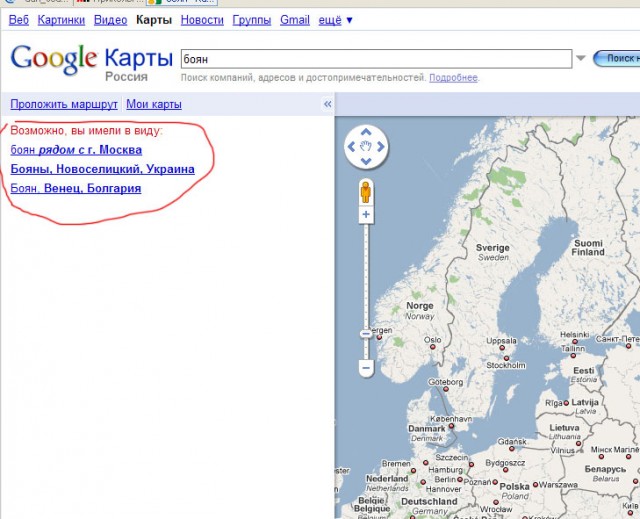Screen dimensions: 640x519
Task: Click the Latvija label on map
Action: [x=585, y=402]
